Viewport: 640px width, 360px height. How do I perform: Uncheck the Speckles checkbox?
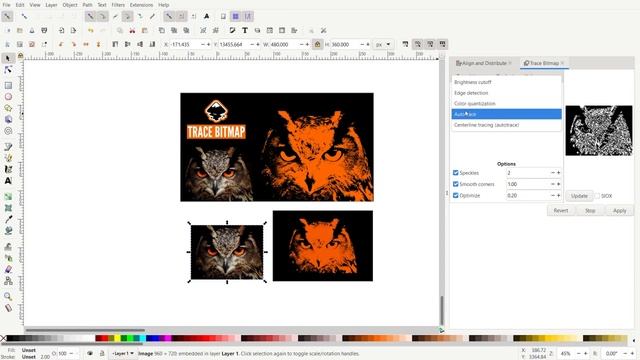[x=456, y=173]
